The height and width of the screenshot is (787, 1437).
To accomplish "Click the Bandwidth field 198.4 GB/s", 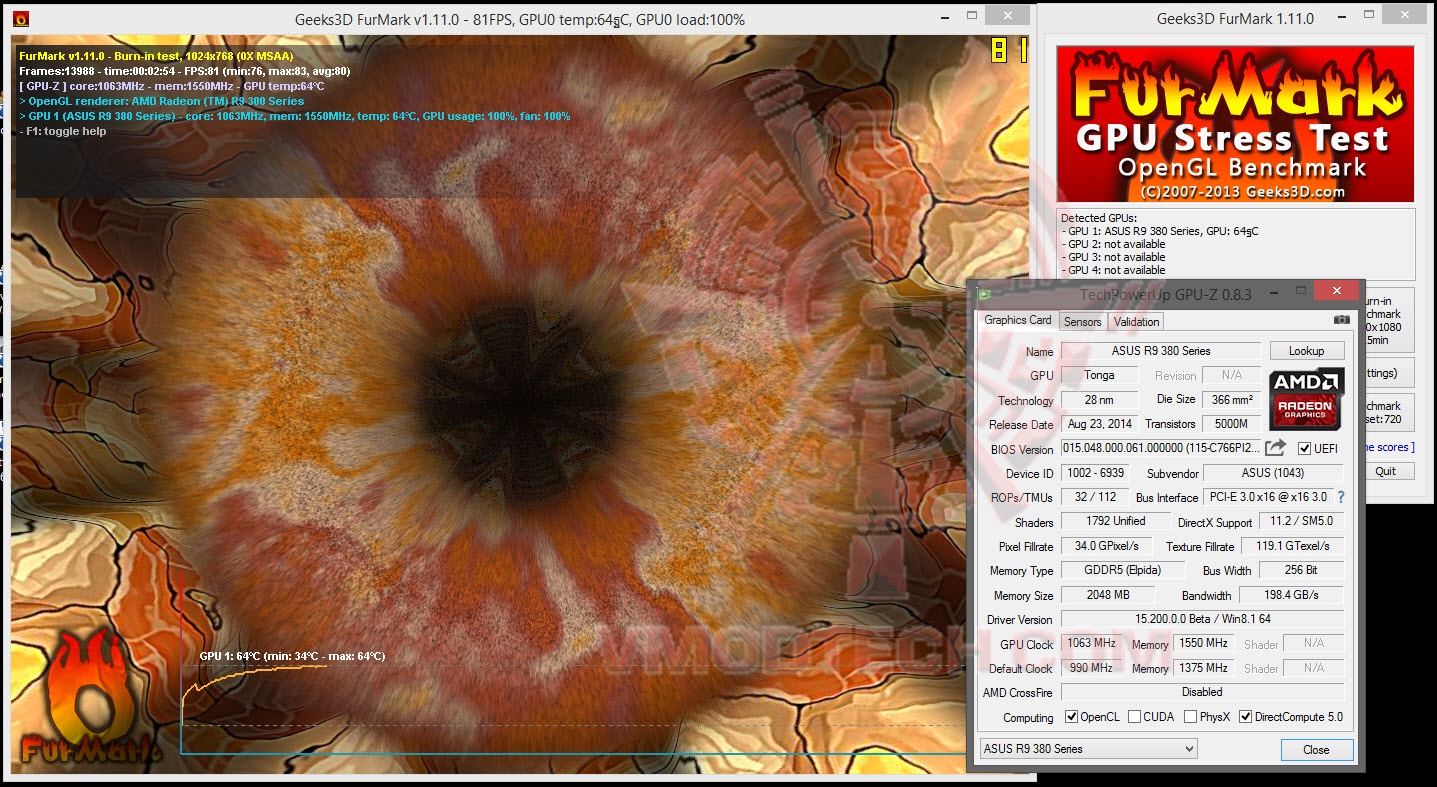I will click(1292, 595).
